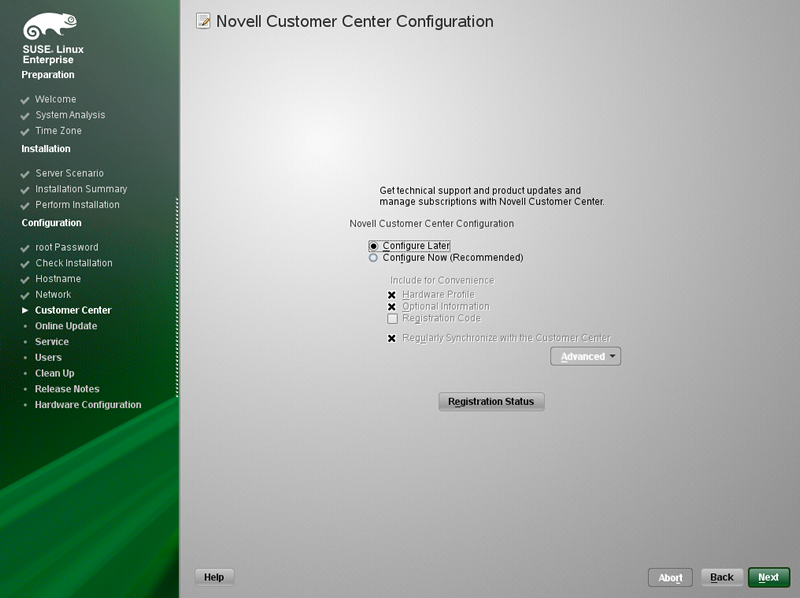Click the Perform Installation step

click(77, 205)
